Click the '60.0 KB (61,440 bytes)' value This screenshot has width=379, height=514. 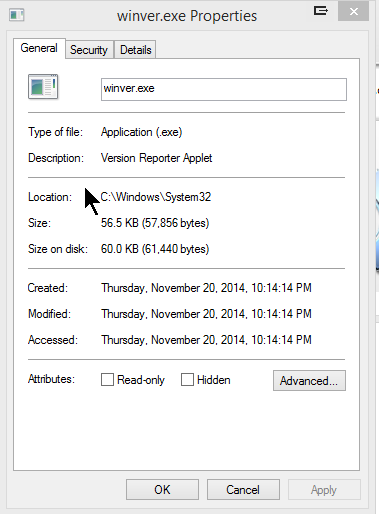[155, 249]
